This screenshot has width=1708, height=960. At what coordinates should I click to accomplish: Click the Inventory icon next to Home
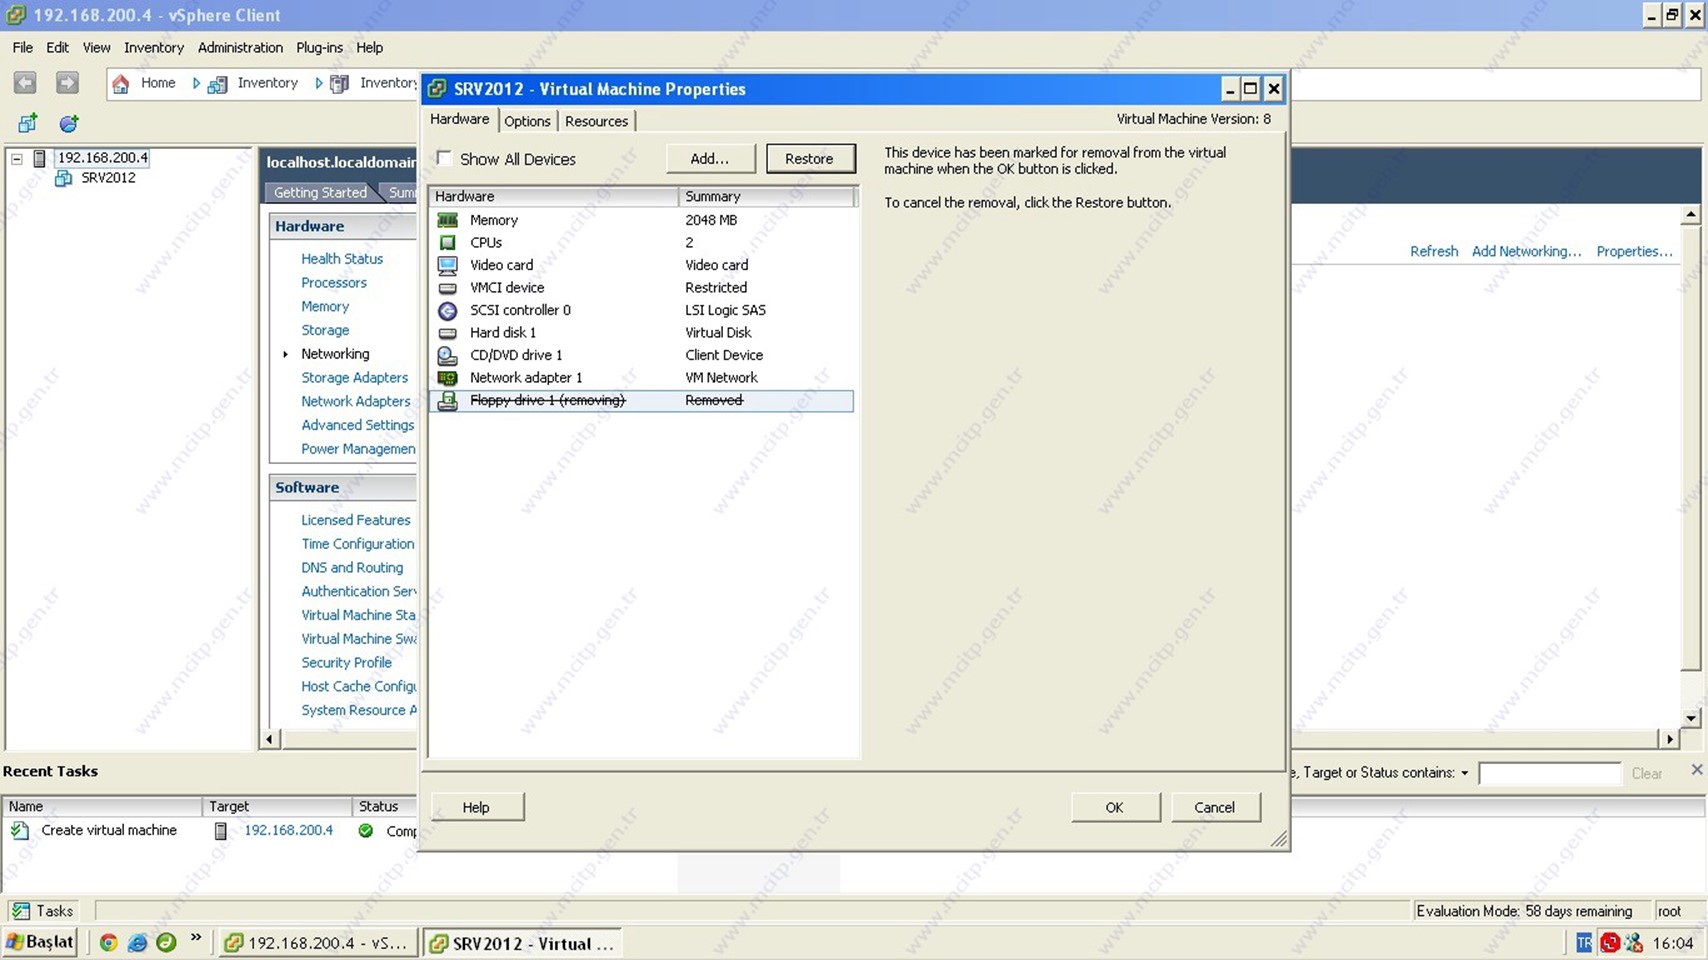[217, 84]
